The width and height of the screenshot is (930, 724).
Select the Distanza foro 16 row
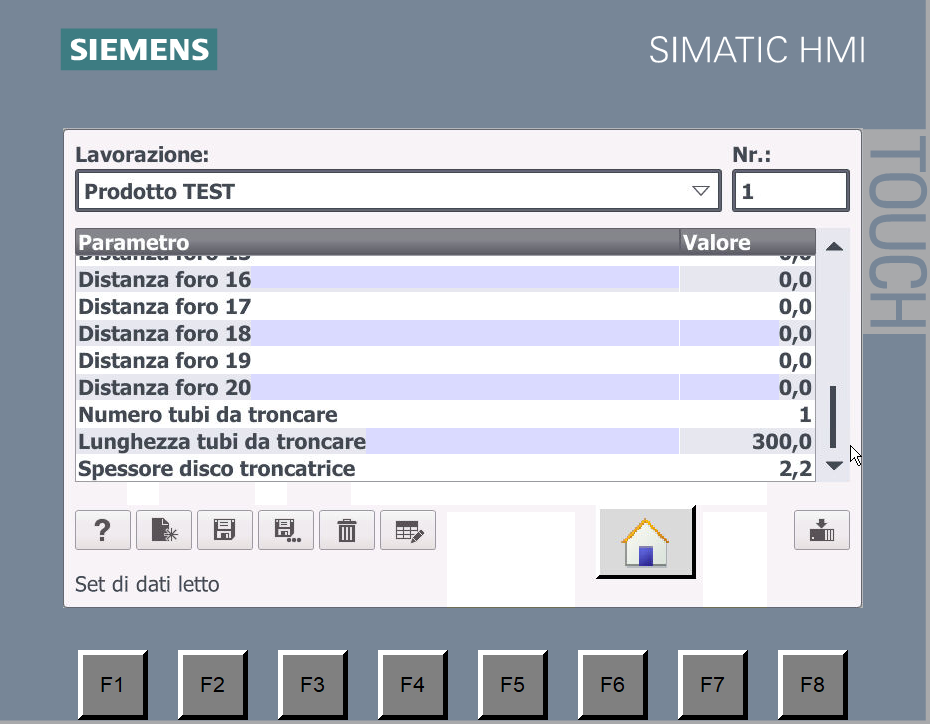pos(445,279)
